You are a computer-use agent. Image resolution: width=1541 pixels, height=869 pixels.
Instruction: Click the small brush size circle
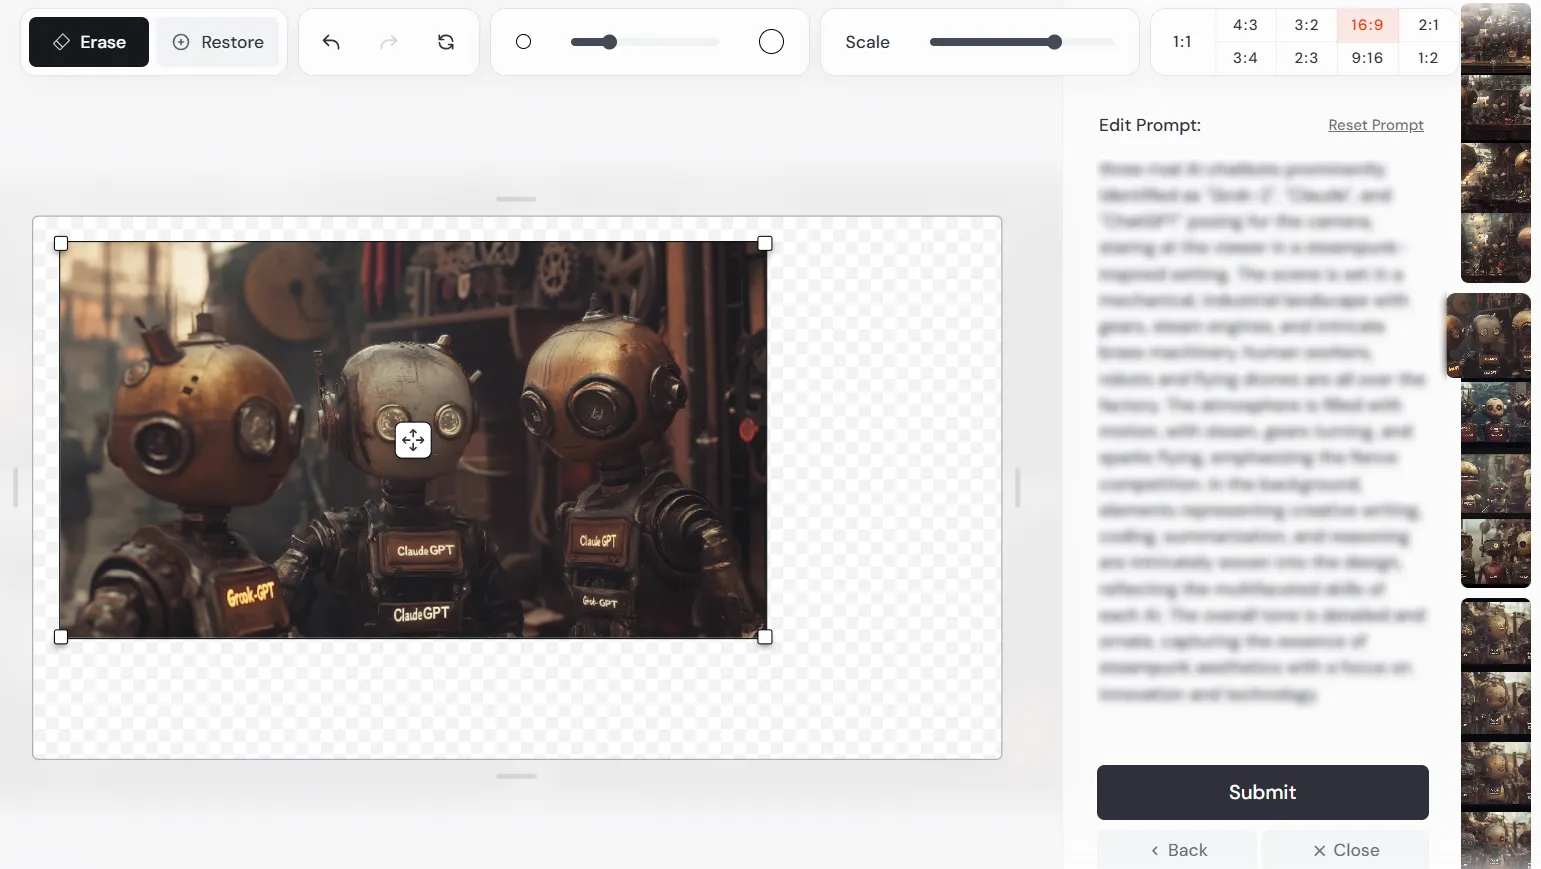(x=523, y=42)
